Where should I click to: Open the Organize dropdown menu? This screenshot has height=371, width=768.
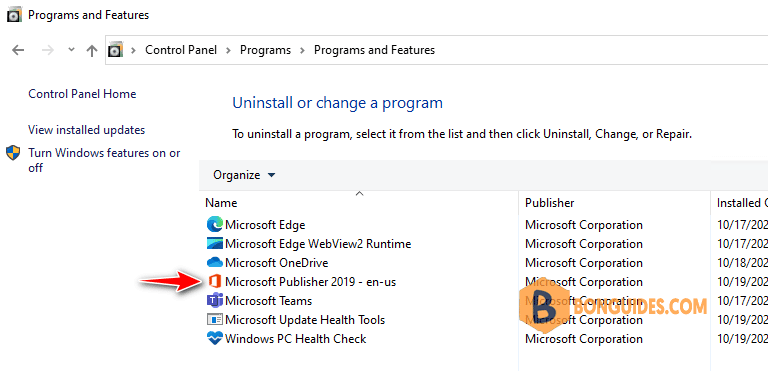244,175
